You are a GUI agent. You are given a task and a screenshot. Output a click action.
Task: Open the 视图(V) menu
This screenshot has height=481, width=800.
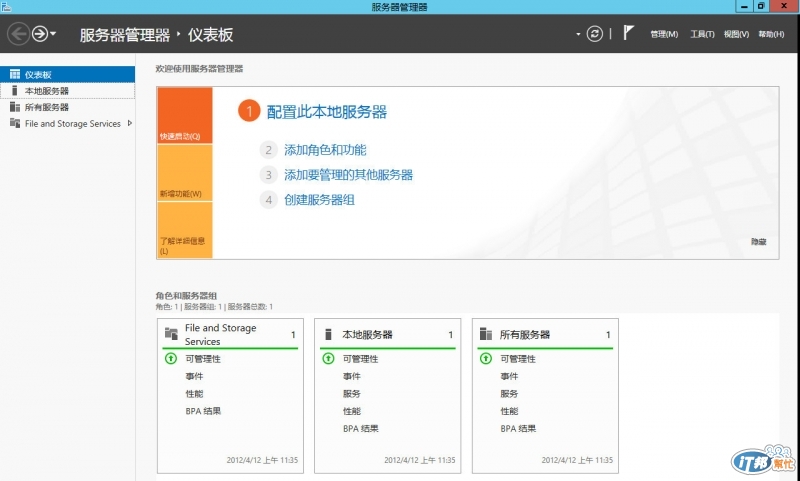pos(736,34)
